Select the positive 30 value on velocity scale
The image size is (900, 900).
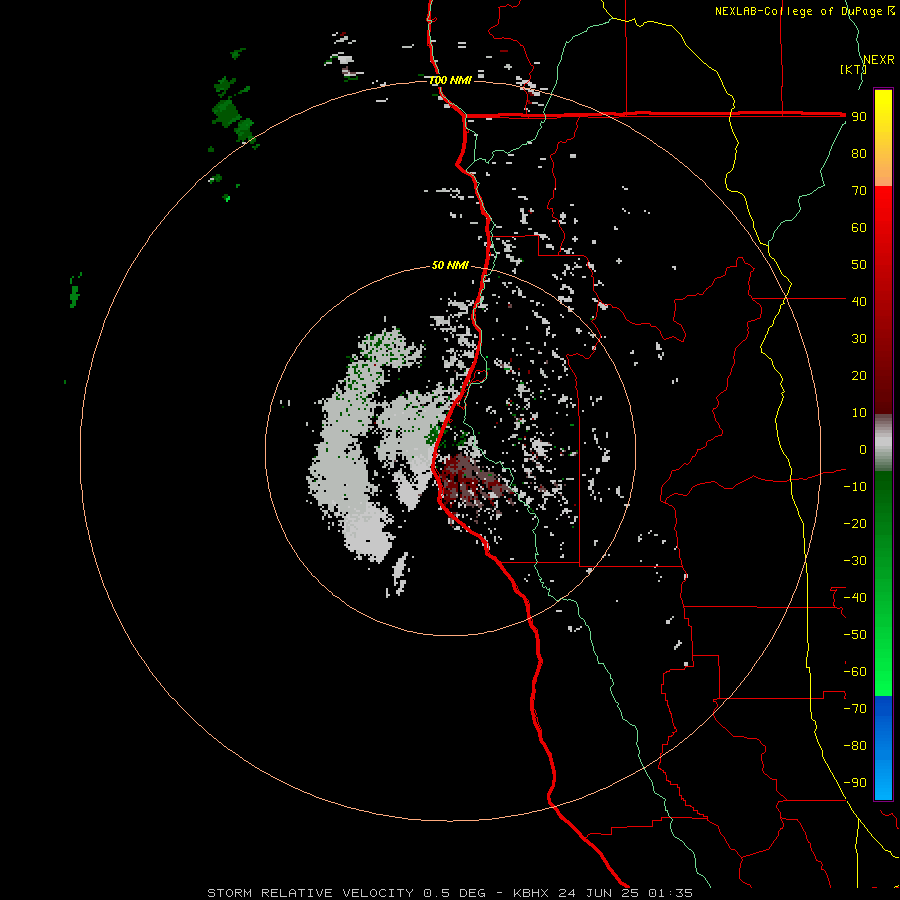(x=859, y=339)
